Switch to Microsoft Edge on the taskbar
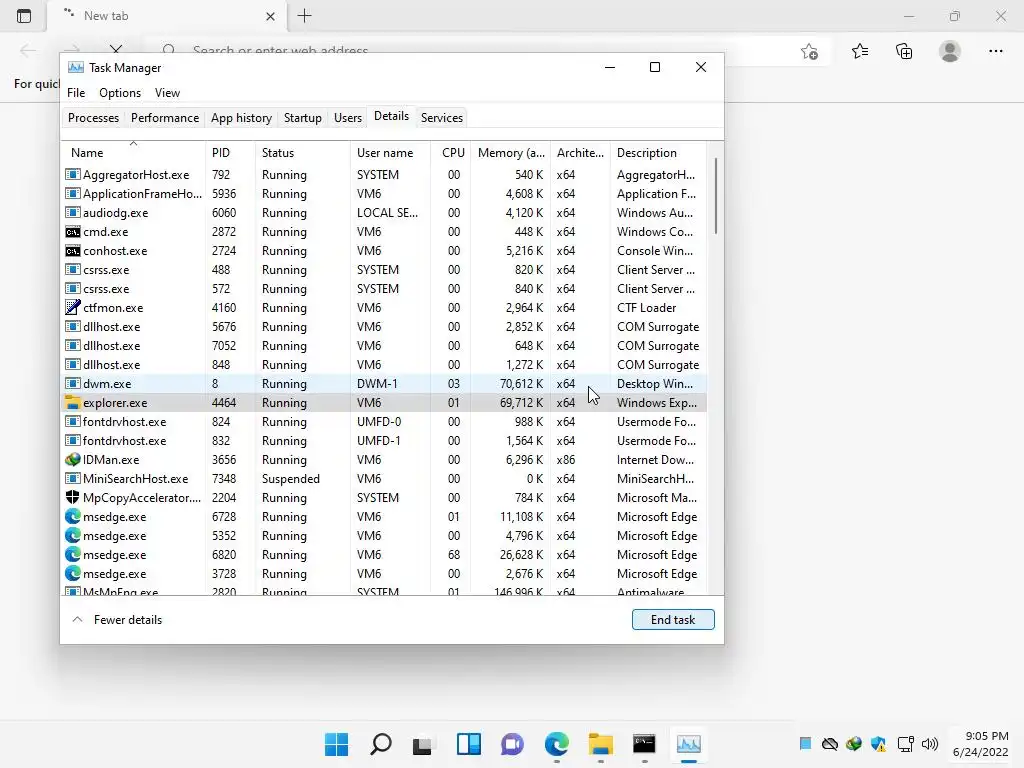The image size is (1024, 768). click(556, 744)
